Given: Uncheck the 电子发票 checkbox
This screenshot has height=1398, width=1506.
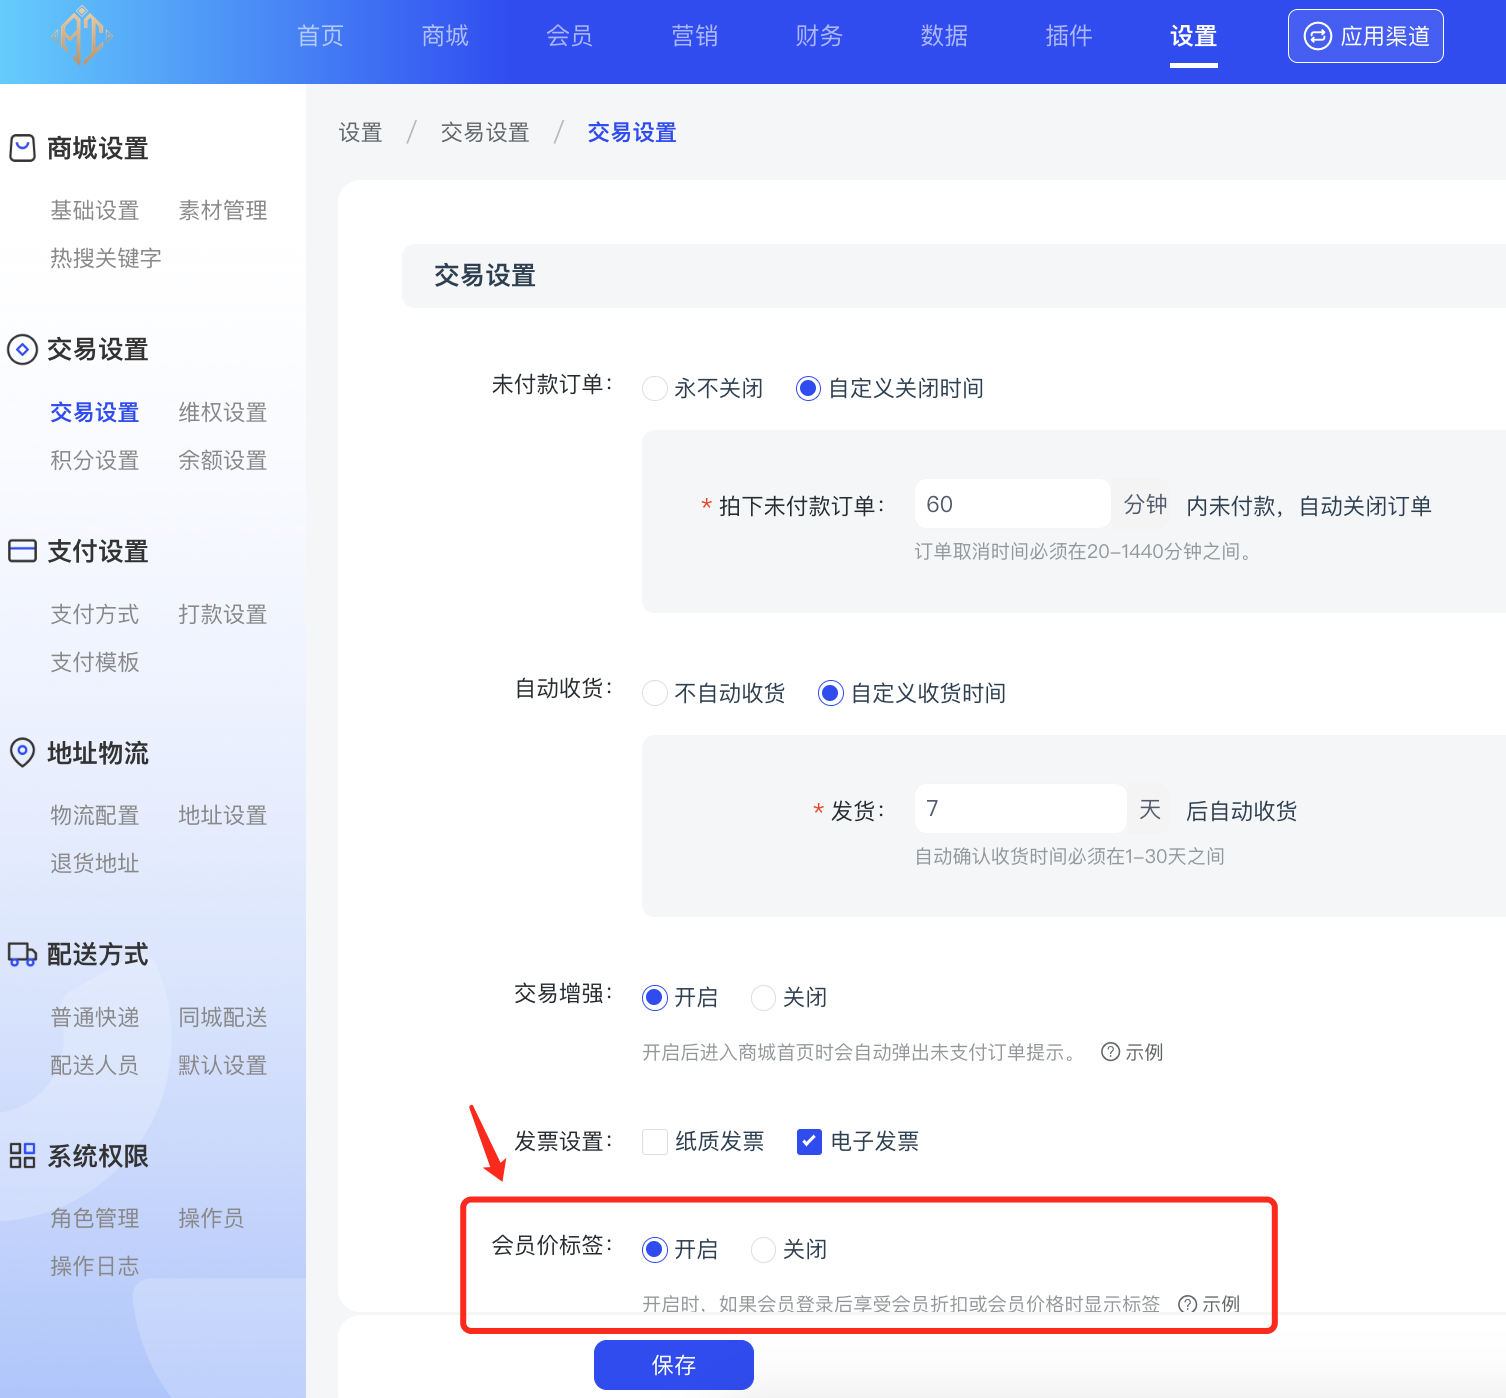Looking at the screenshot, I should pyautogui.click(x=809, y=1141).
